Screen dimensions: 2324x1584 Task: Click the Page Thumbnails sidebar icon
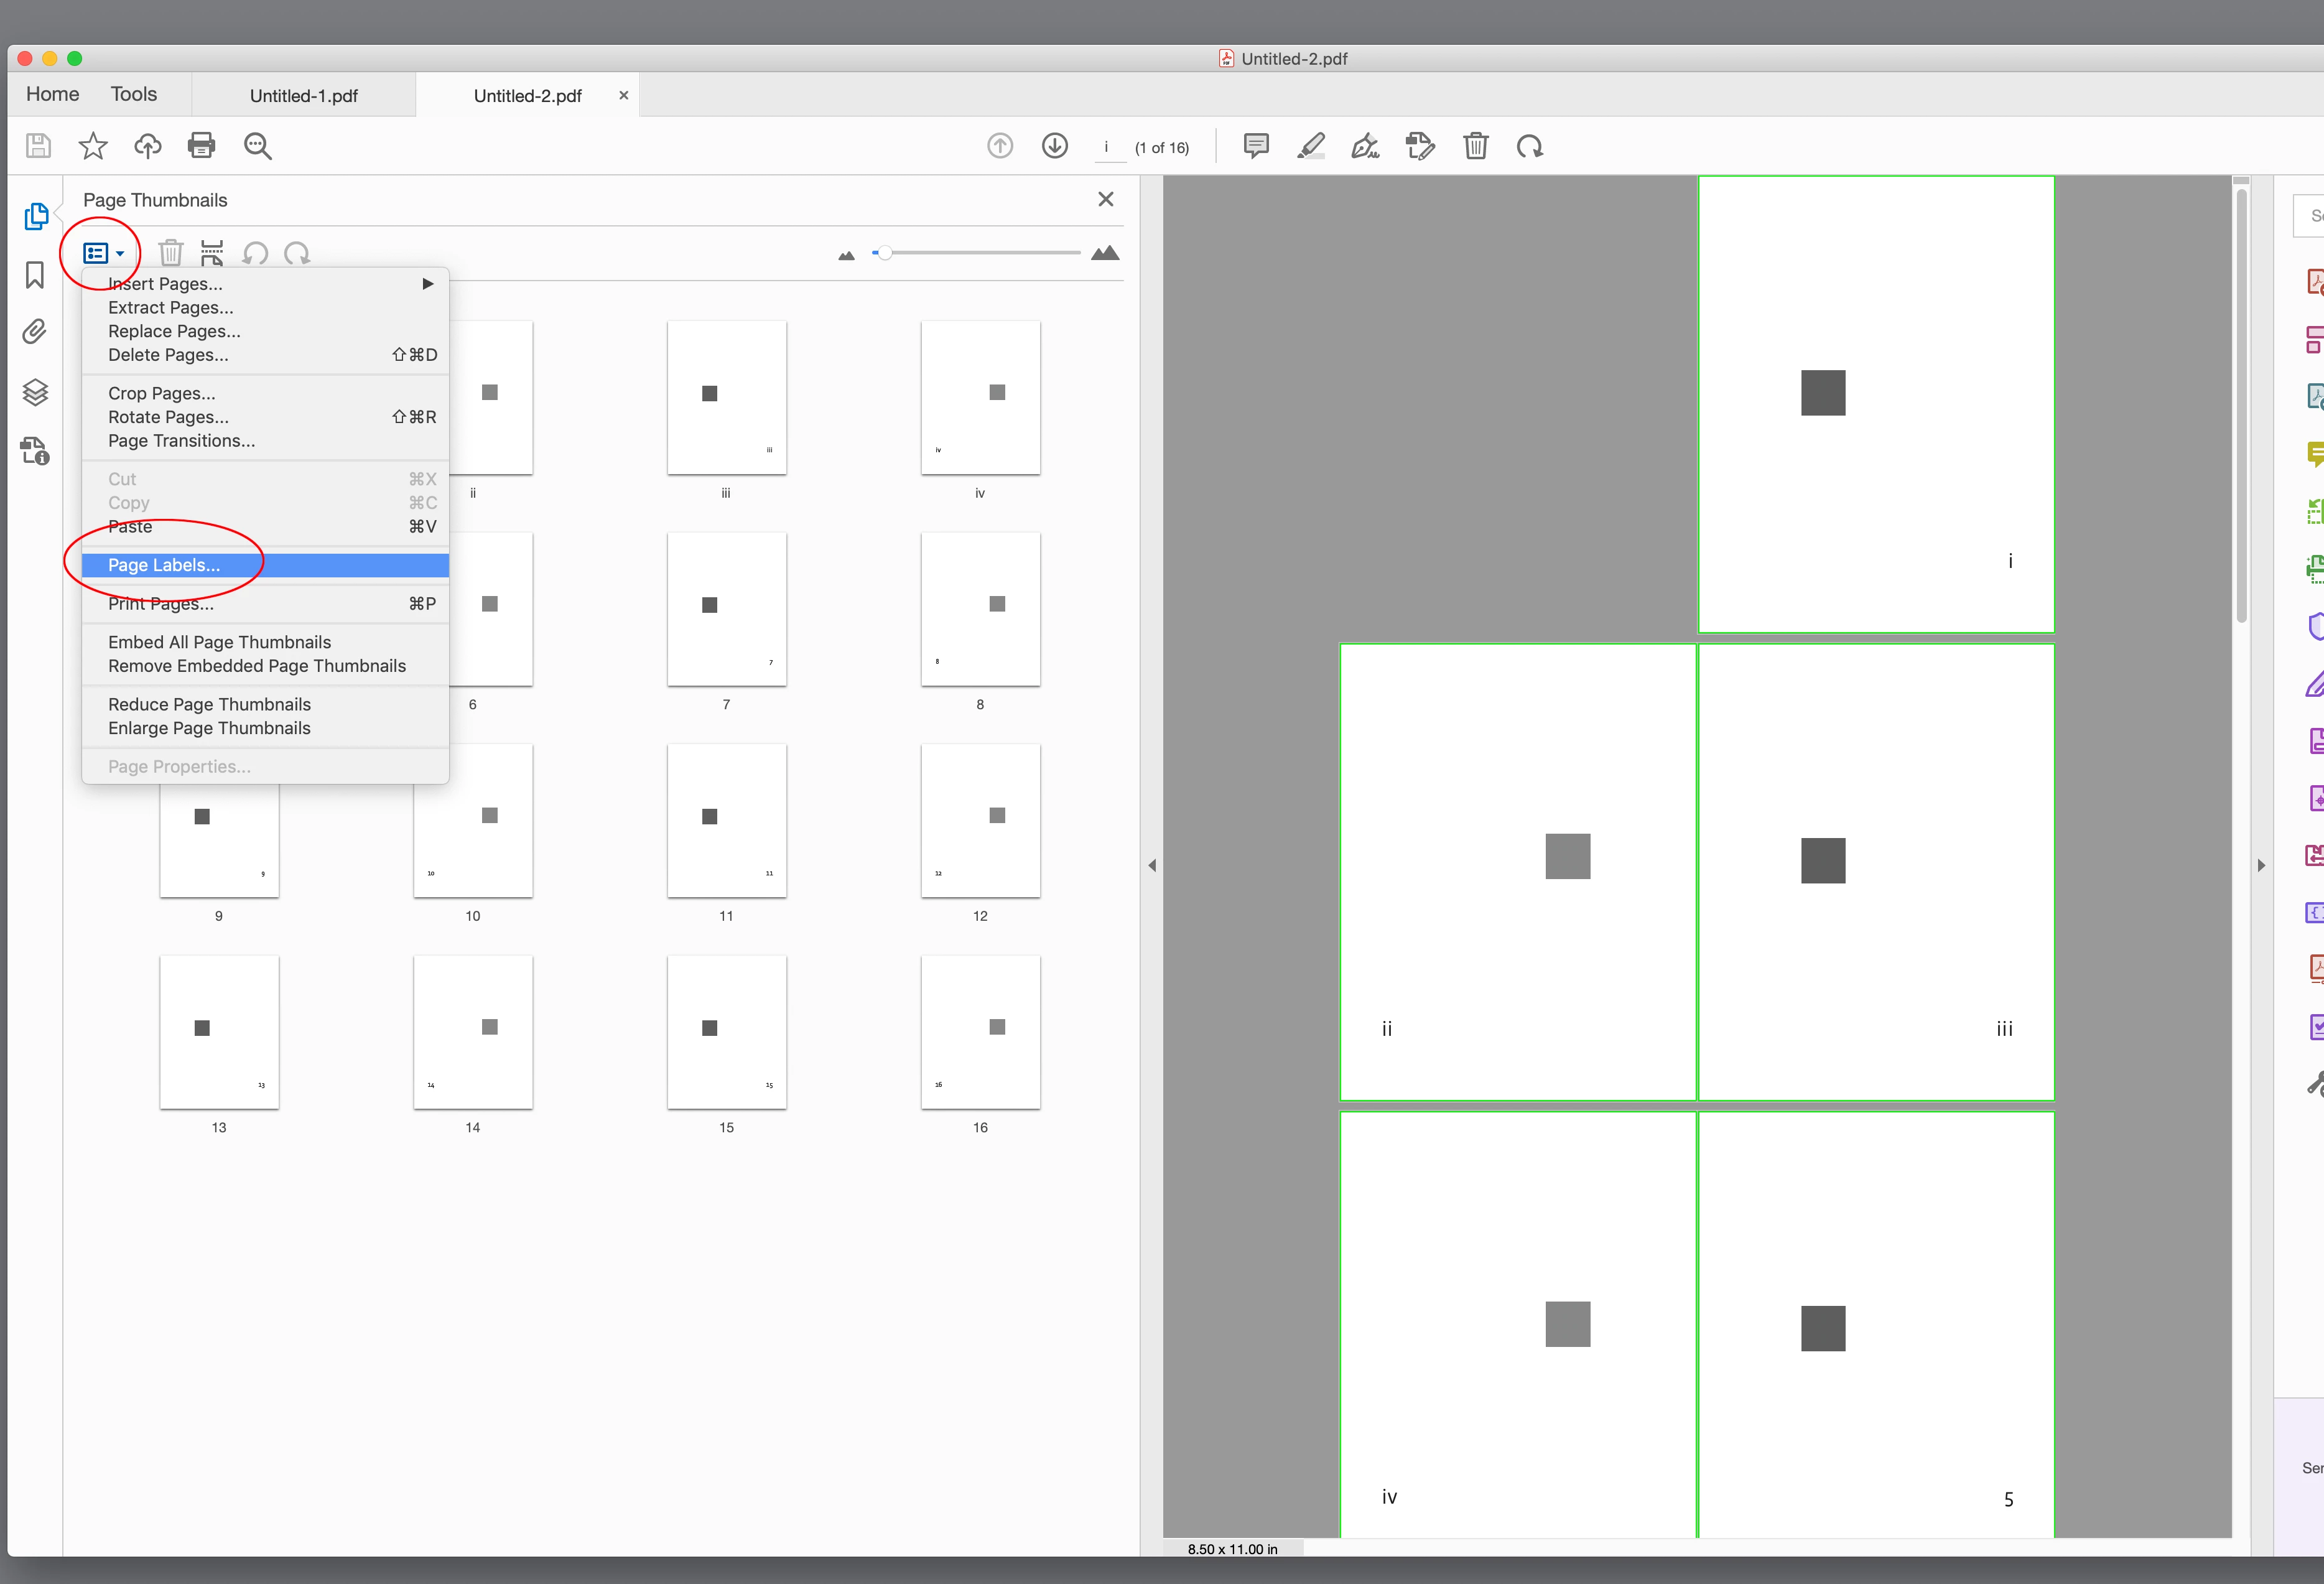(x=35, y=216)
